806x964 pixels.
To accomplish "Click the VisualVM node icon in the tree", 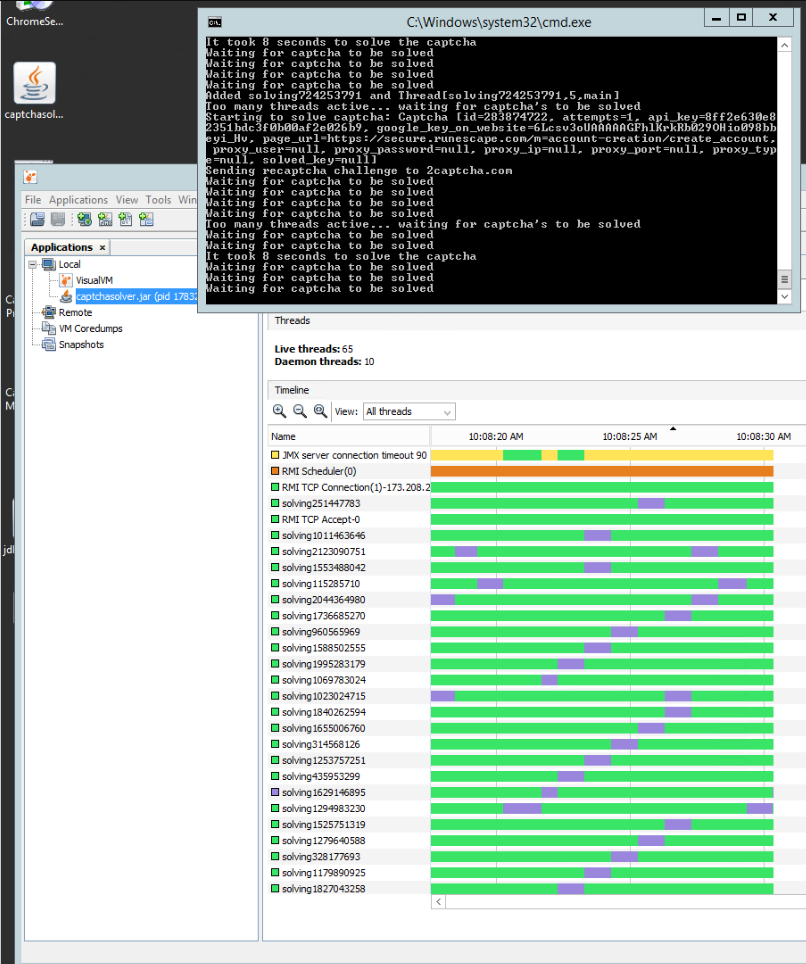I will coord(66,280).
